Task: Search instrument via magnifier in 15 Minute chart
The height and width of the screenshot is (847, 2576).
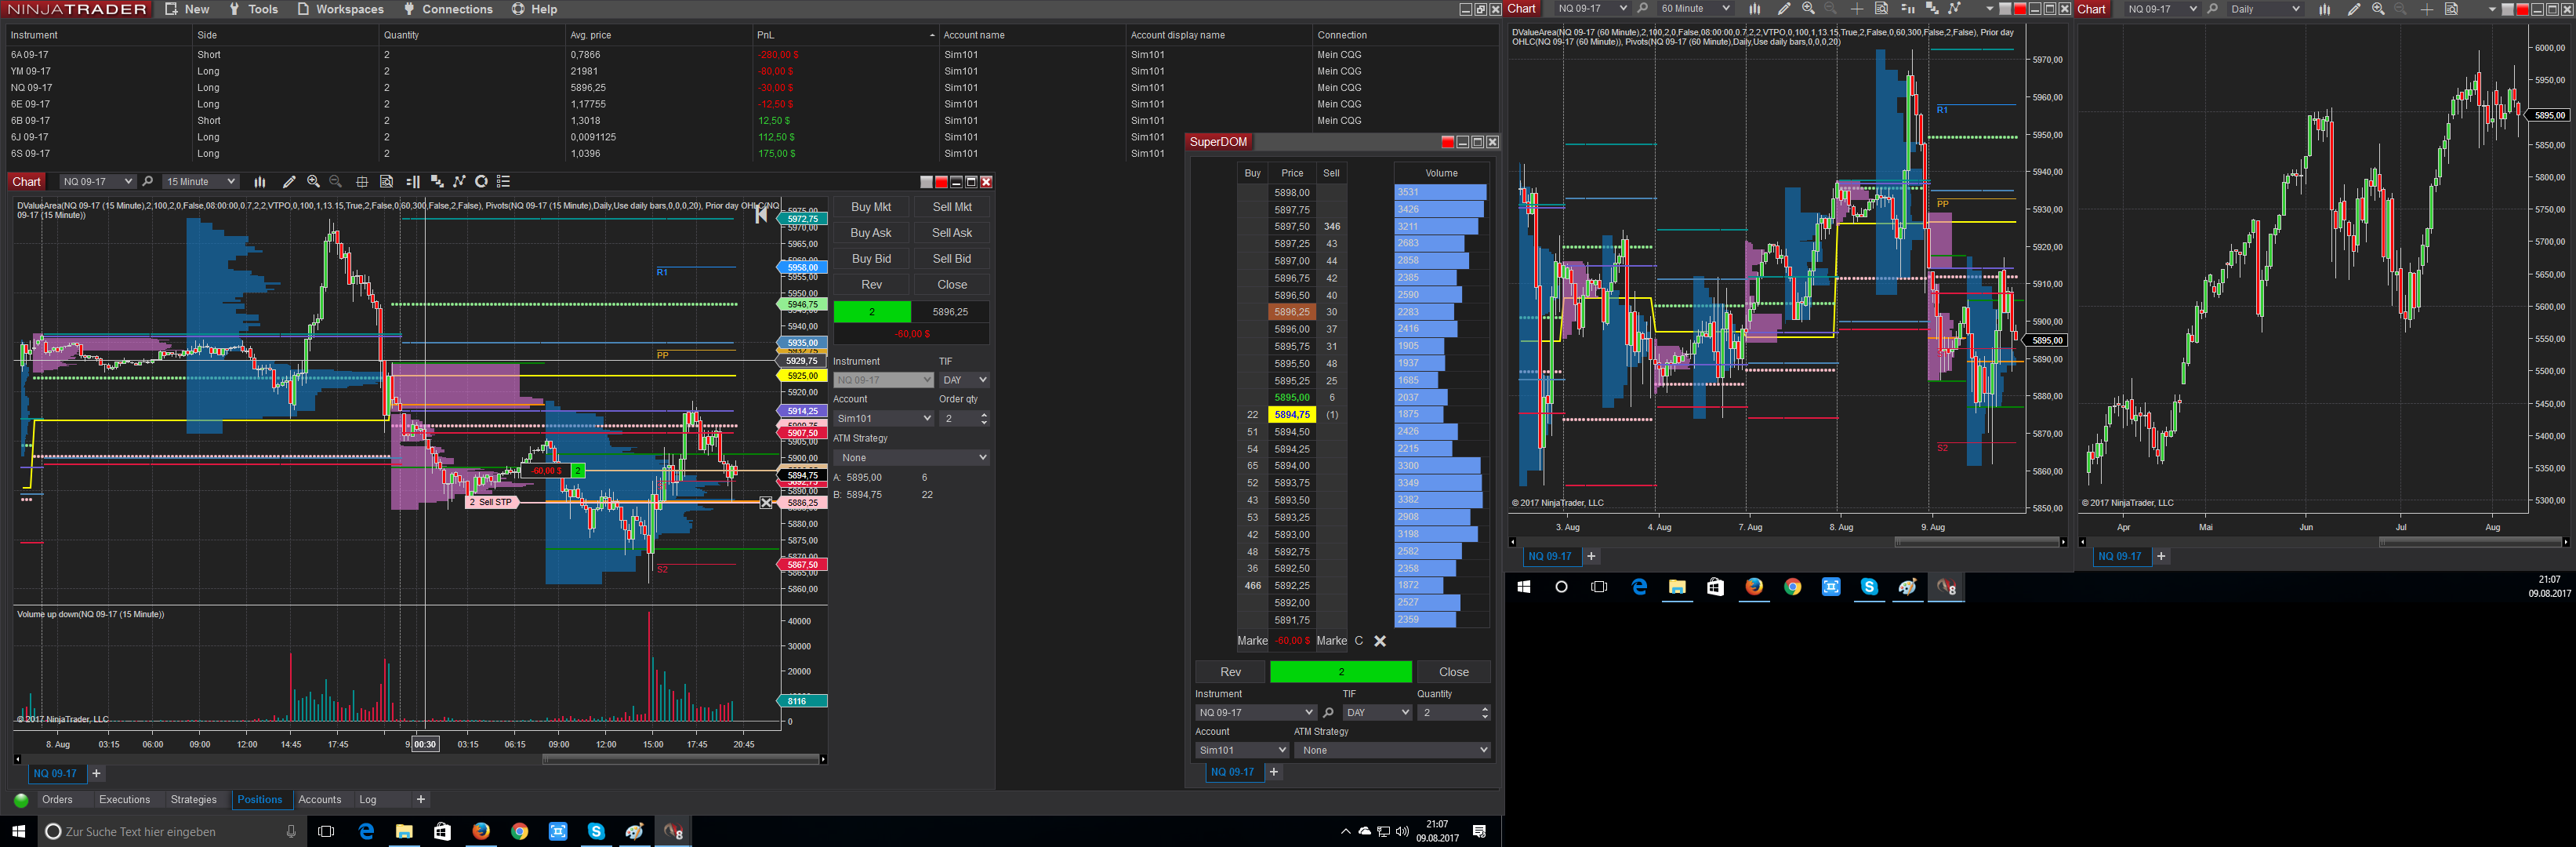Action: pos(148,182)
